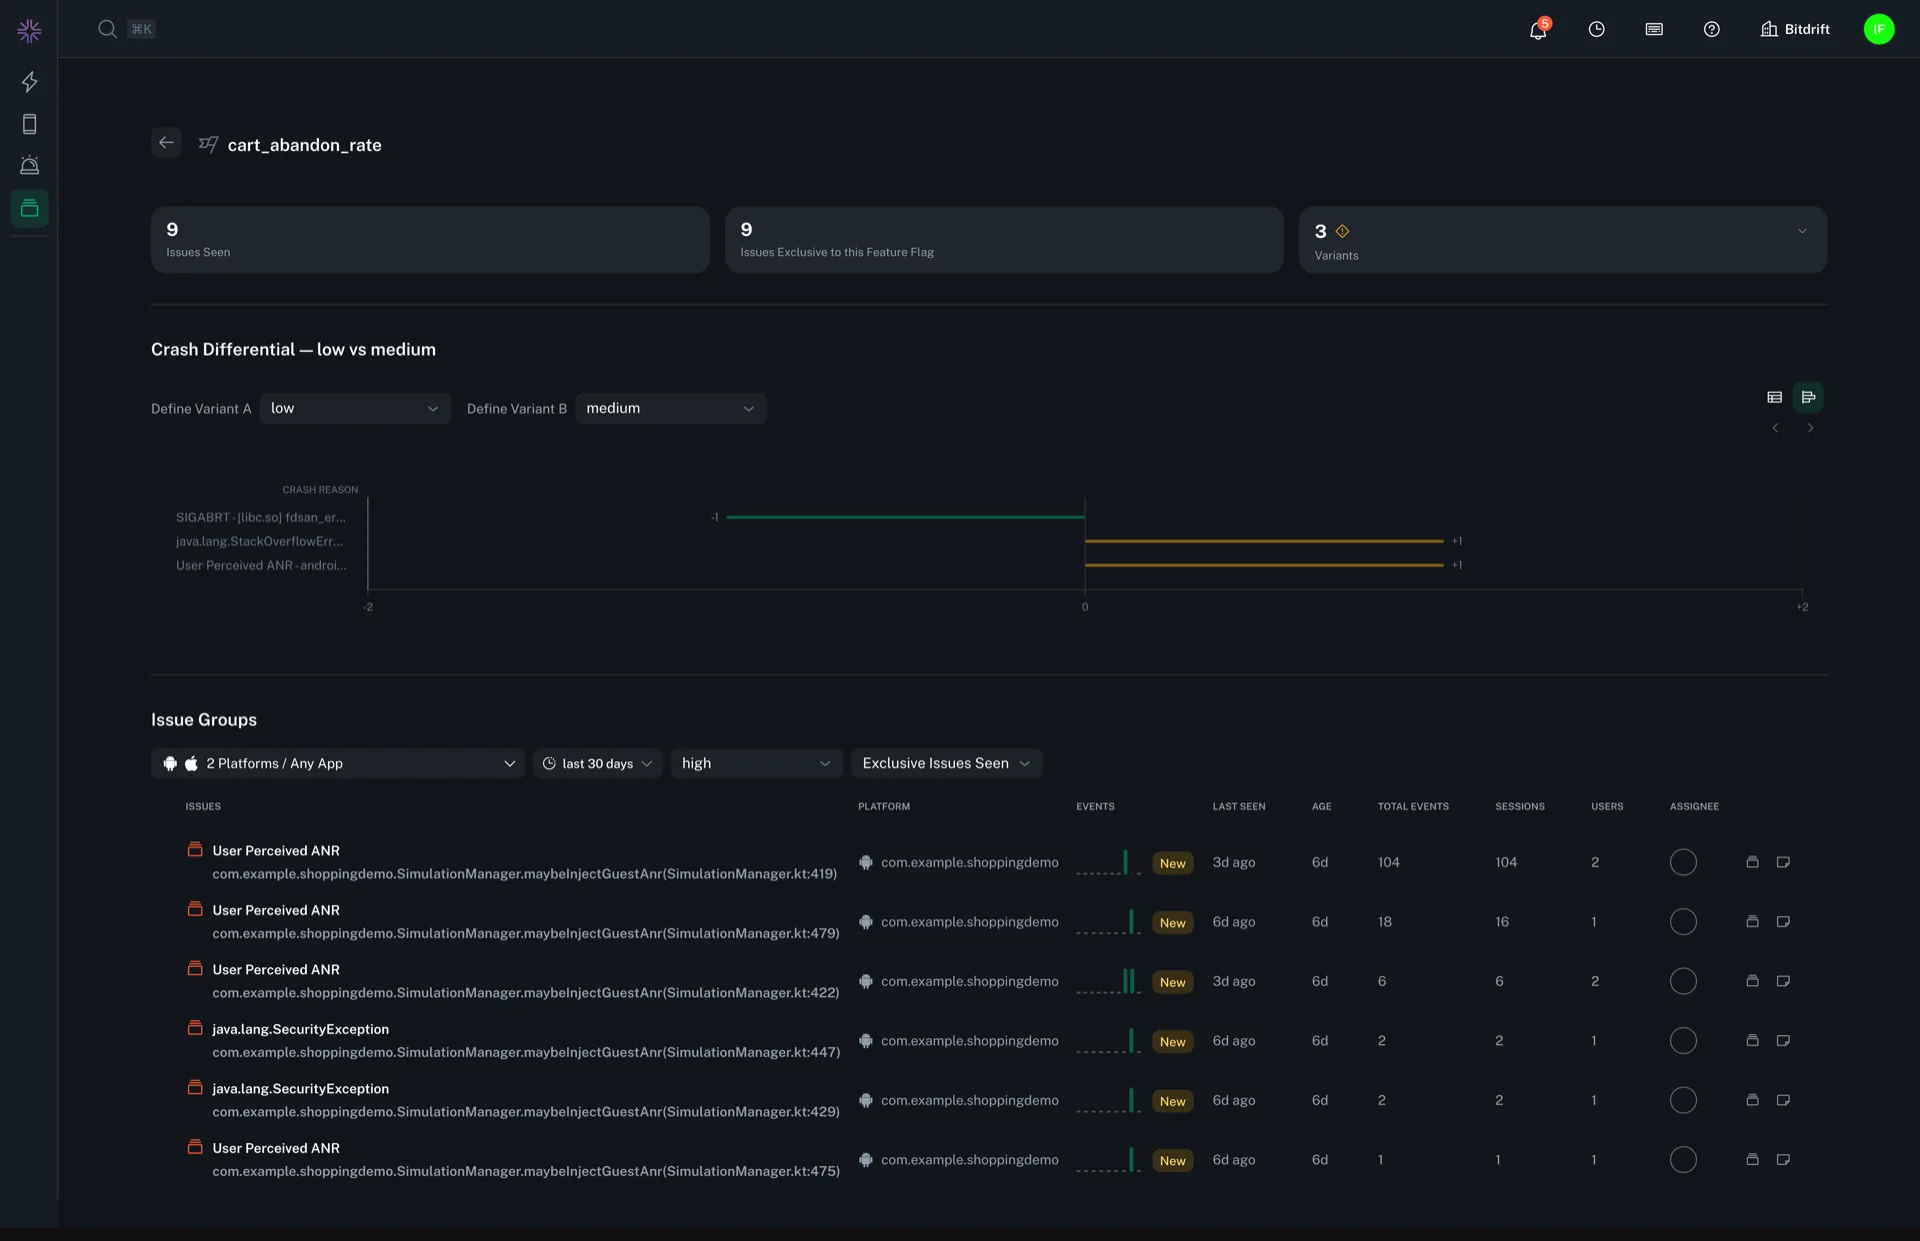Switch crash differential to table view

click(1774, 398)
